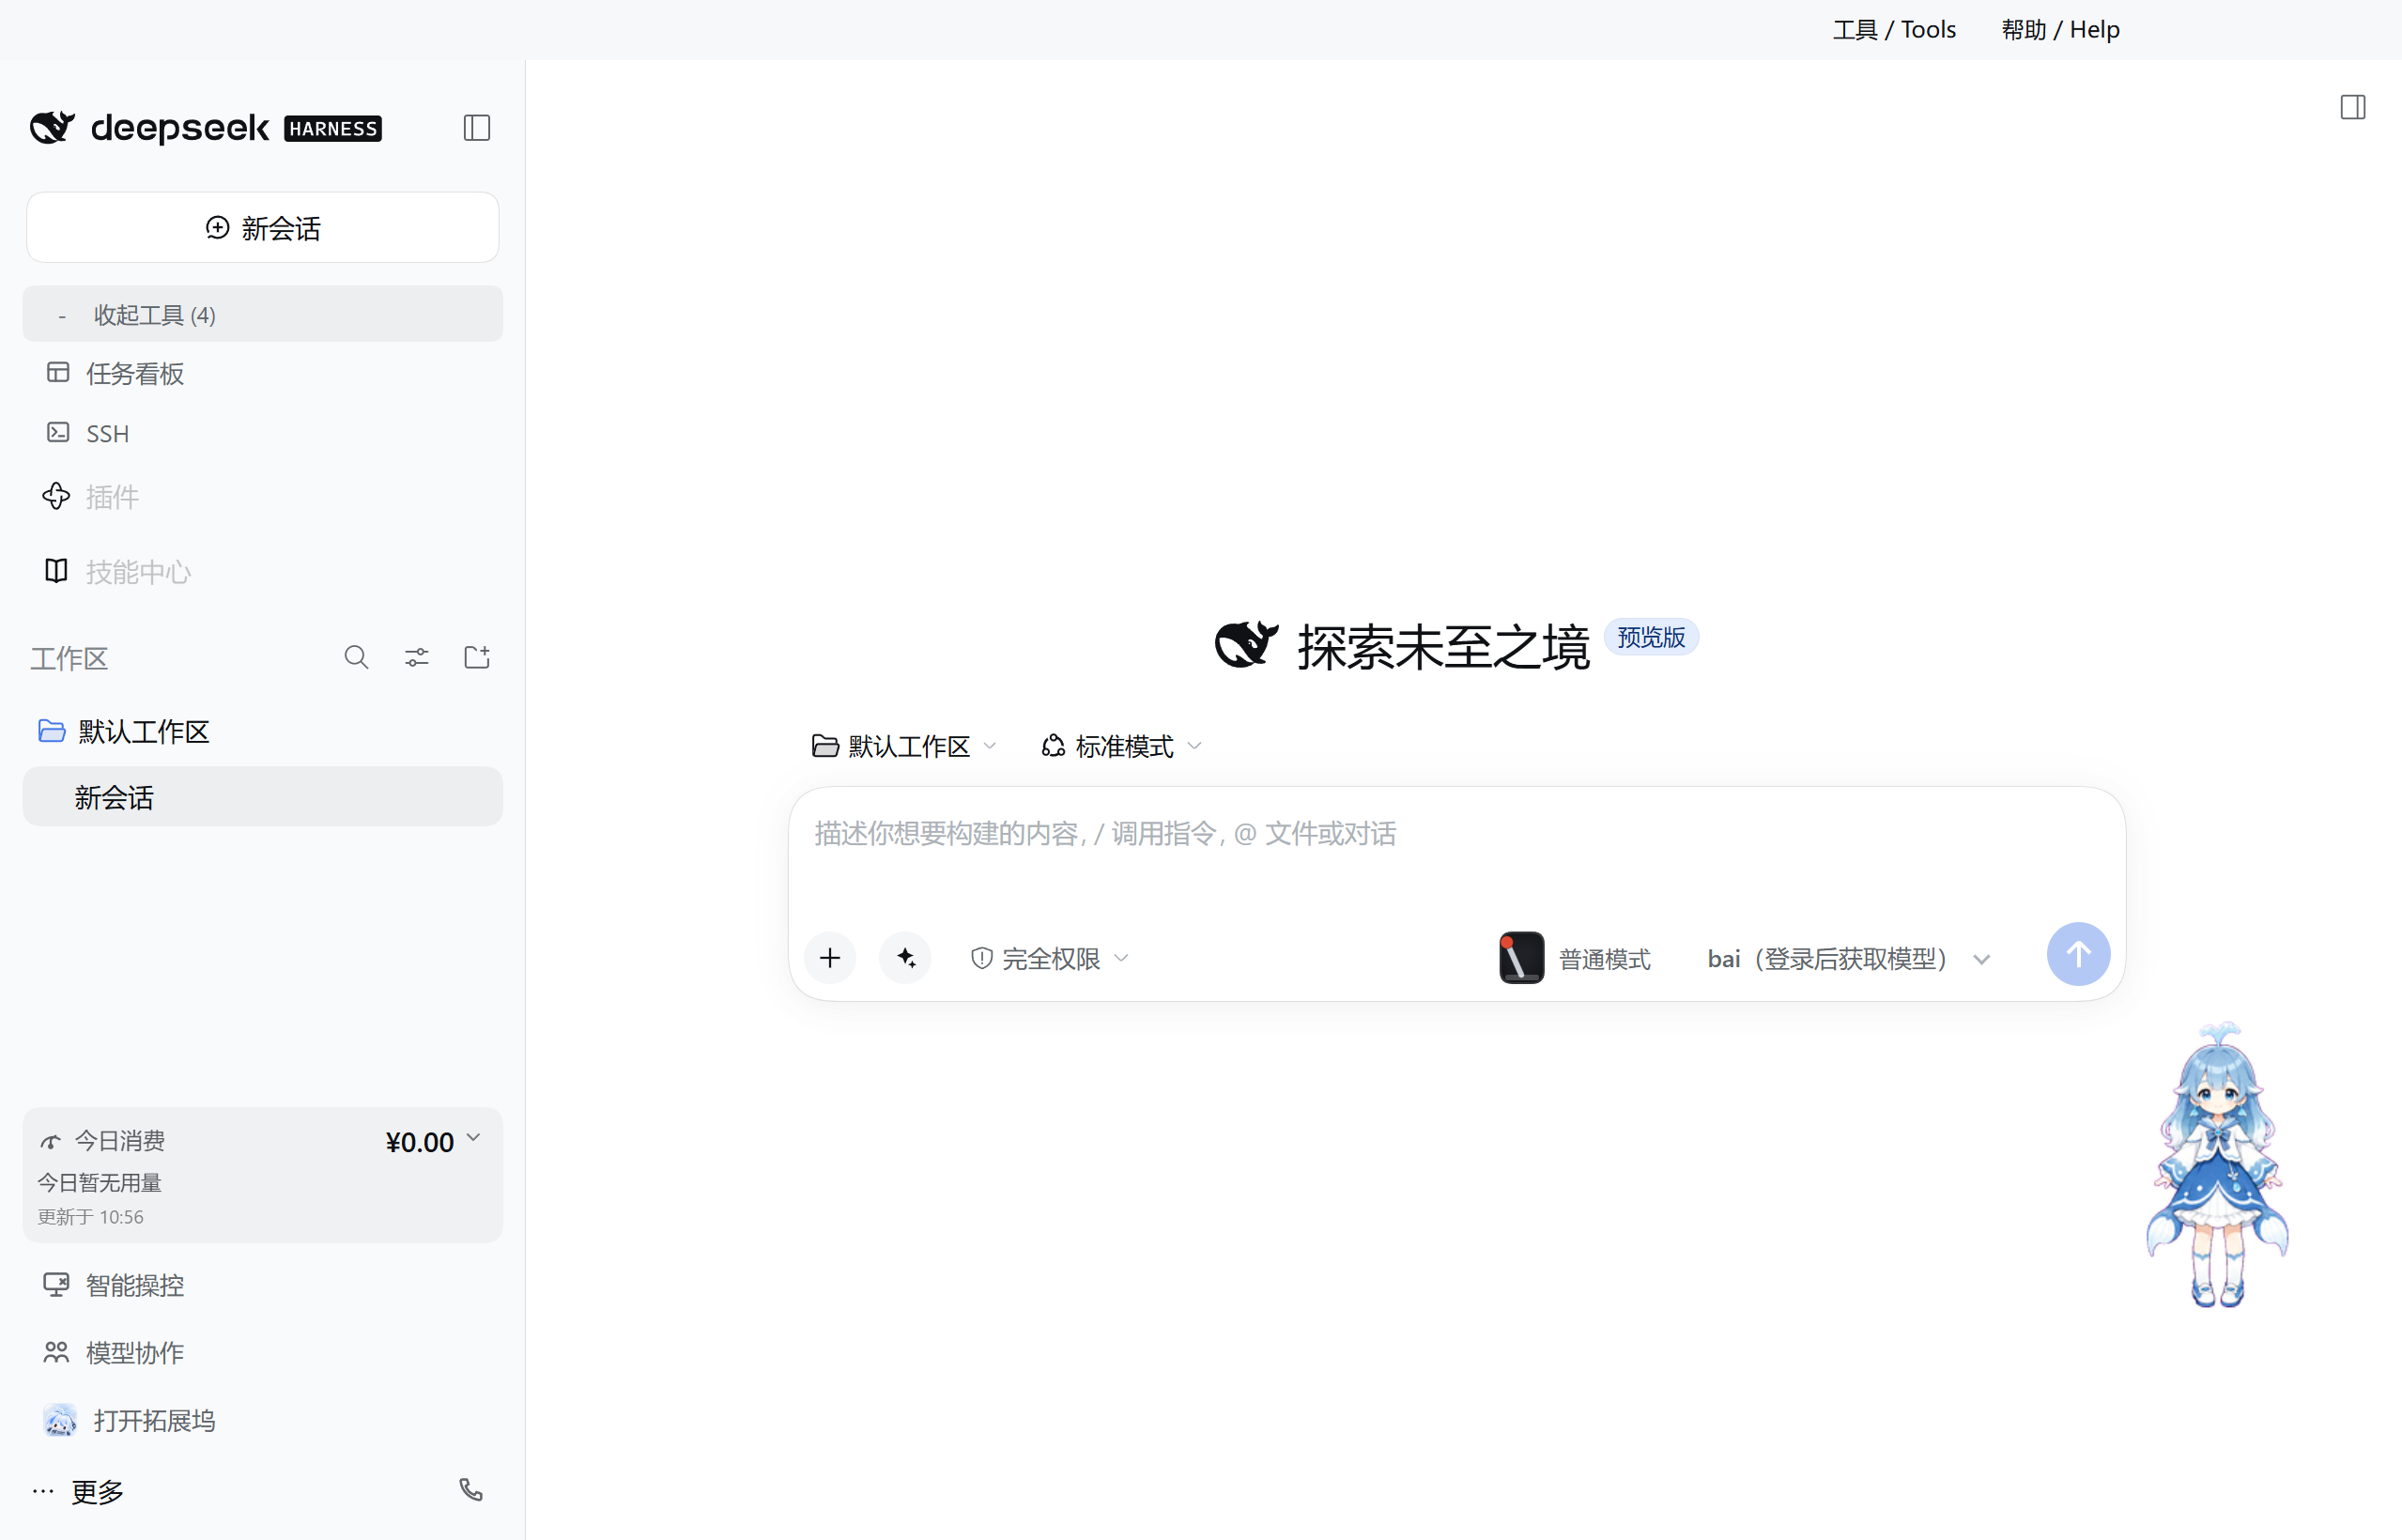Screen dimensions: 2402x1540
Task: Click the 今日暂无用量 usage text
Action: tap(100, 1183)
